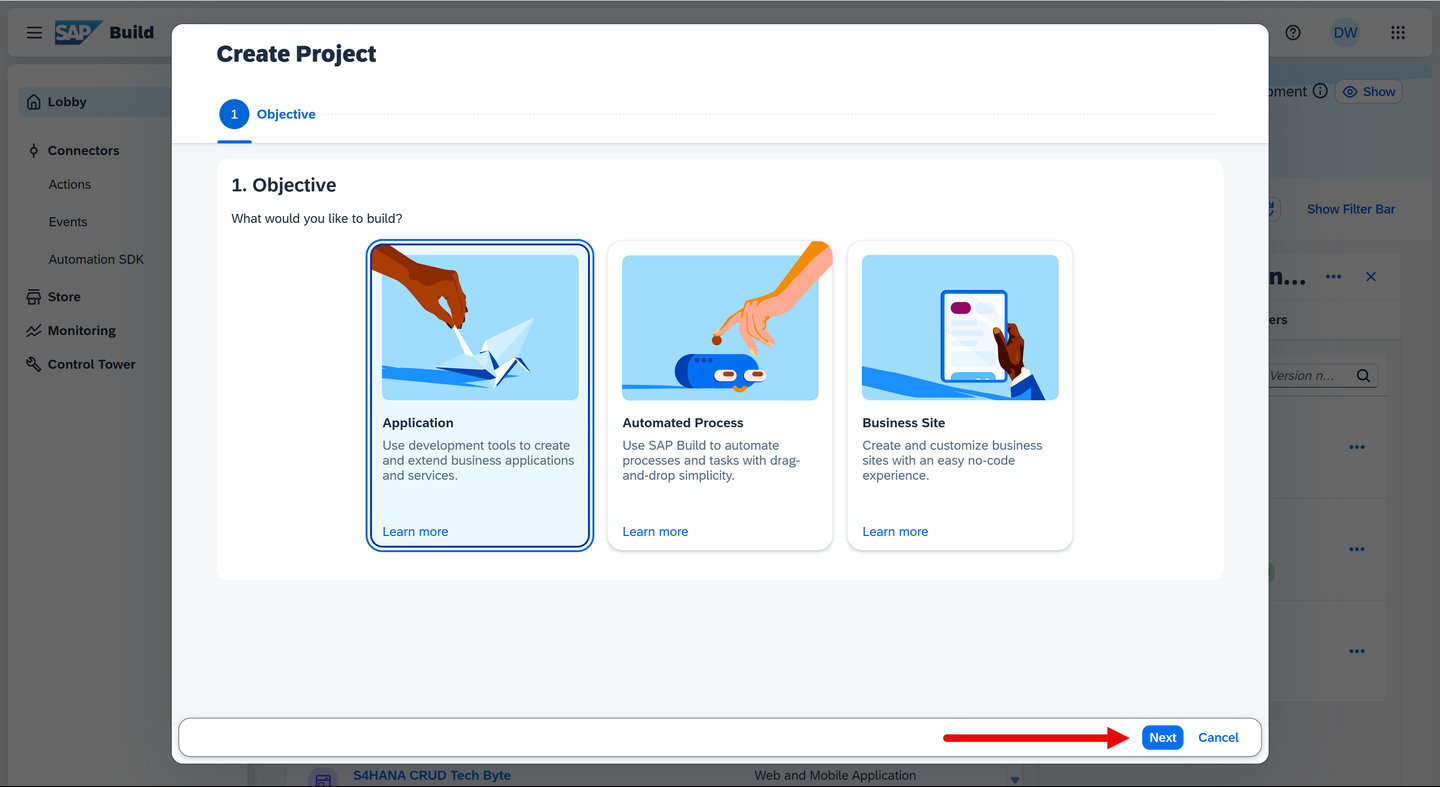Open Store in the sidebar

tap(64, 297)
